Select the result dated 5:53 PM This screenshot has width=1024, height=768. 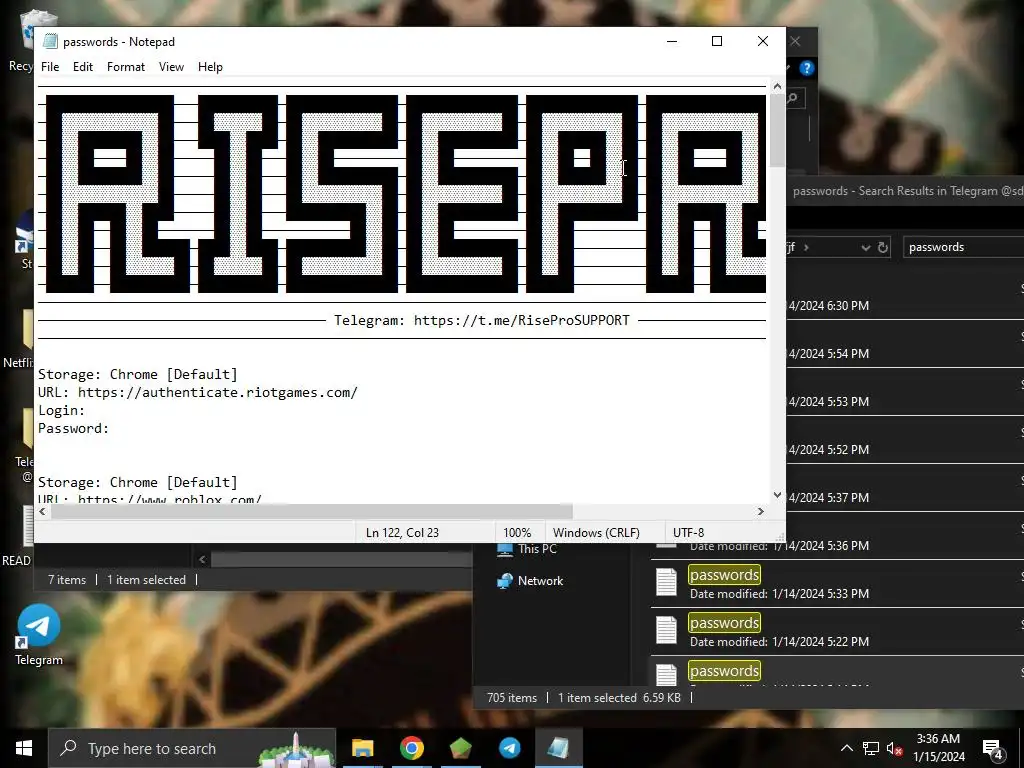904,392
